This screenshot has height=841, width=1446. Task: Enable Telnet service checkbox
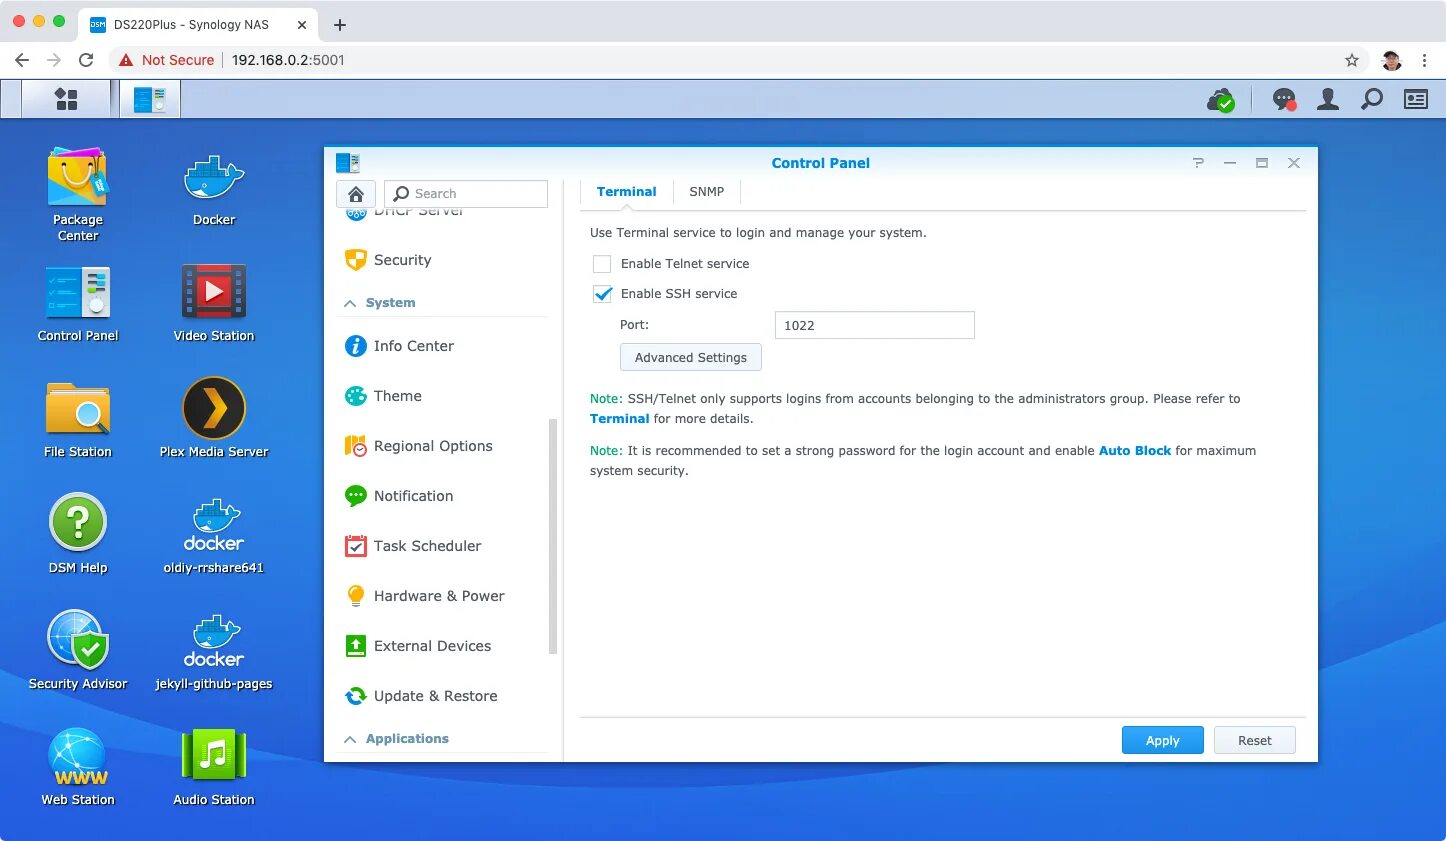point(602,264)
